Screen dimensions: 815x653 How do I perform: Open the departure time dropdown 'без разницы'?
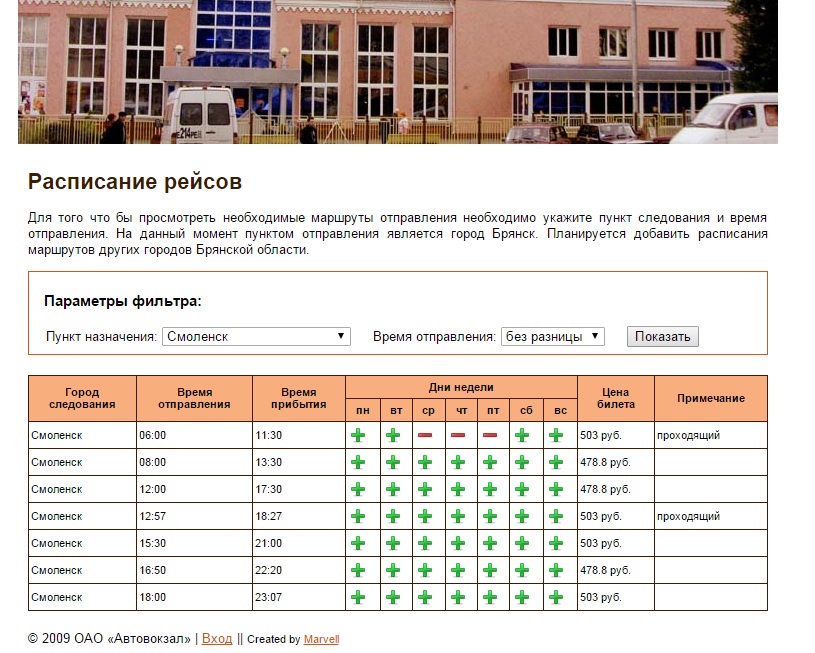click(x=552, y=337)
